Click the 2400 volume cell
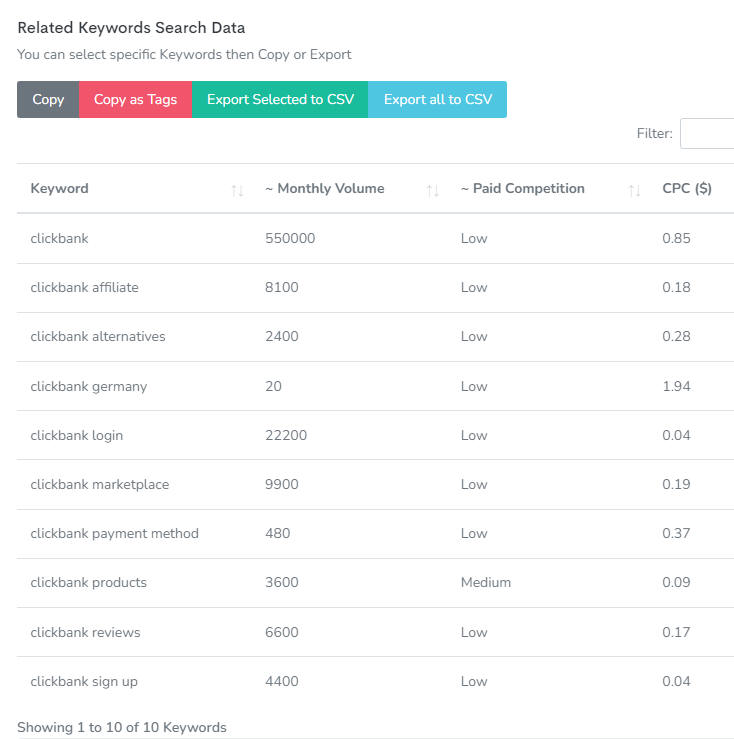The image size is (734, 739). pyautogui.click(x=281, y=337)
